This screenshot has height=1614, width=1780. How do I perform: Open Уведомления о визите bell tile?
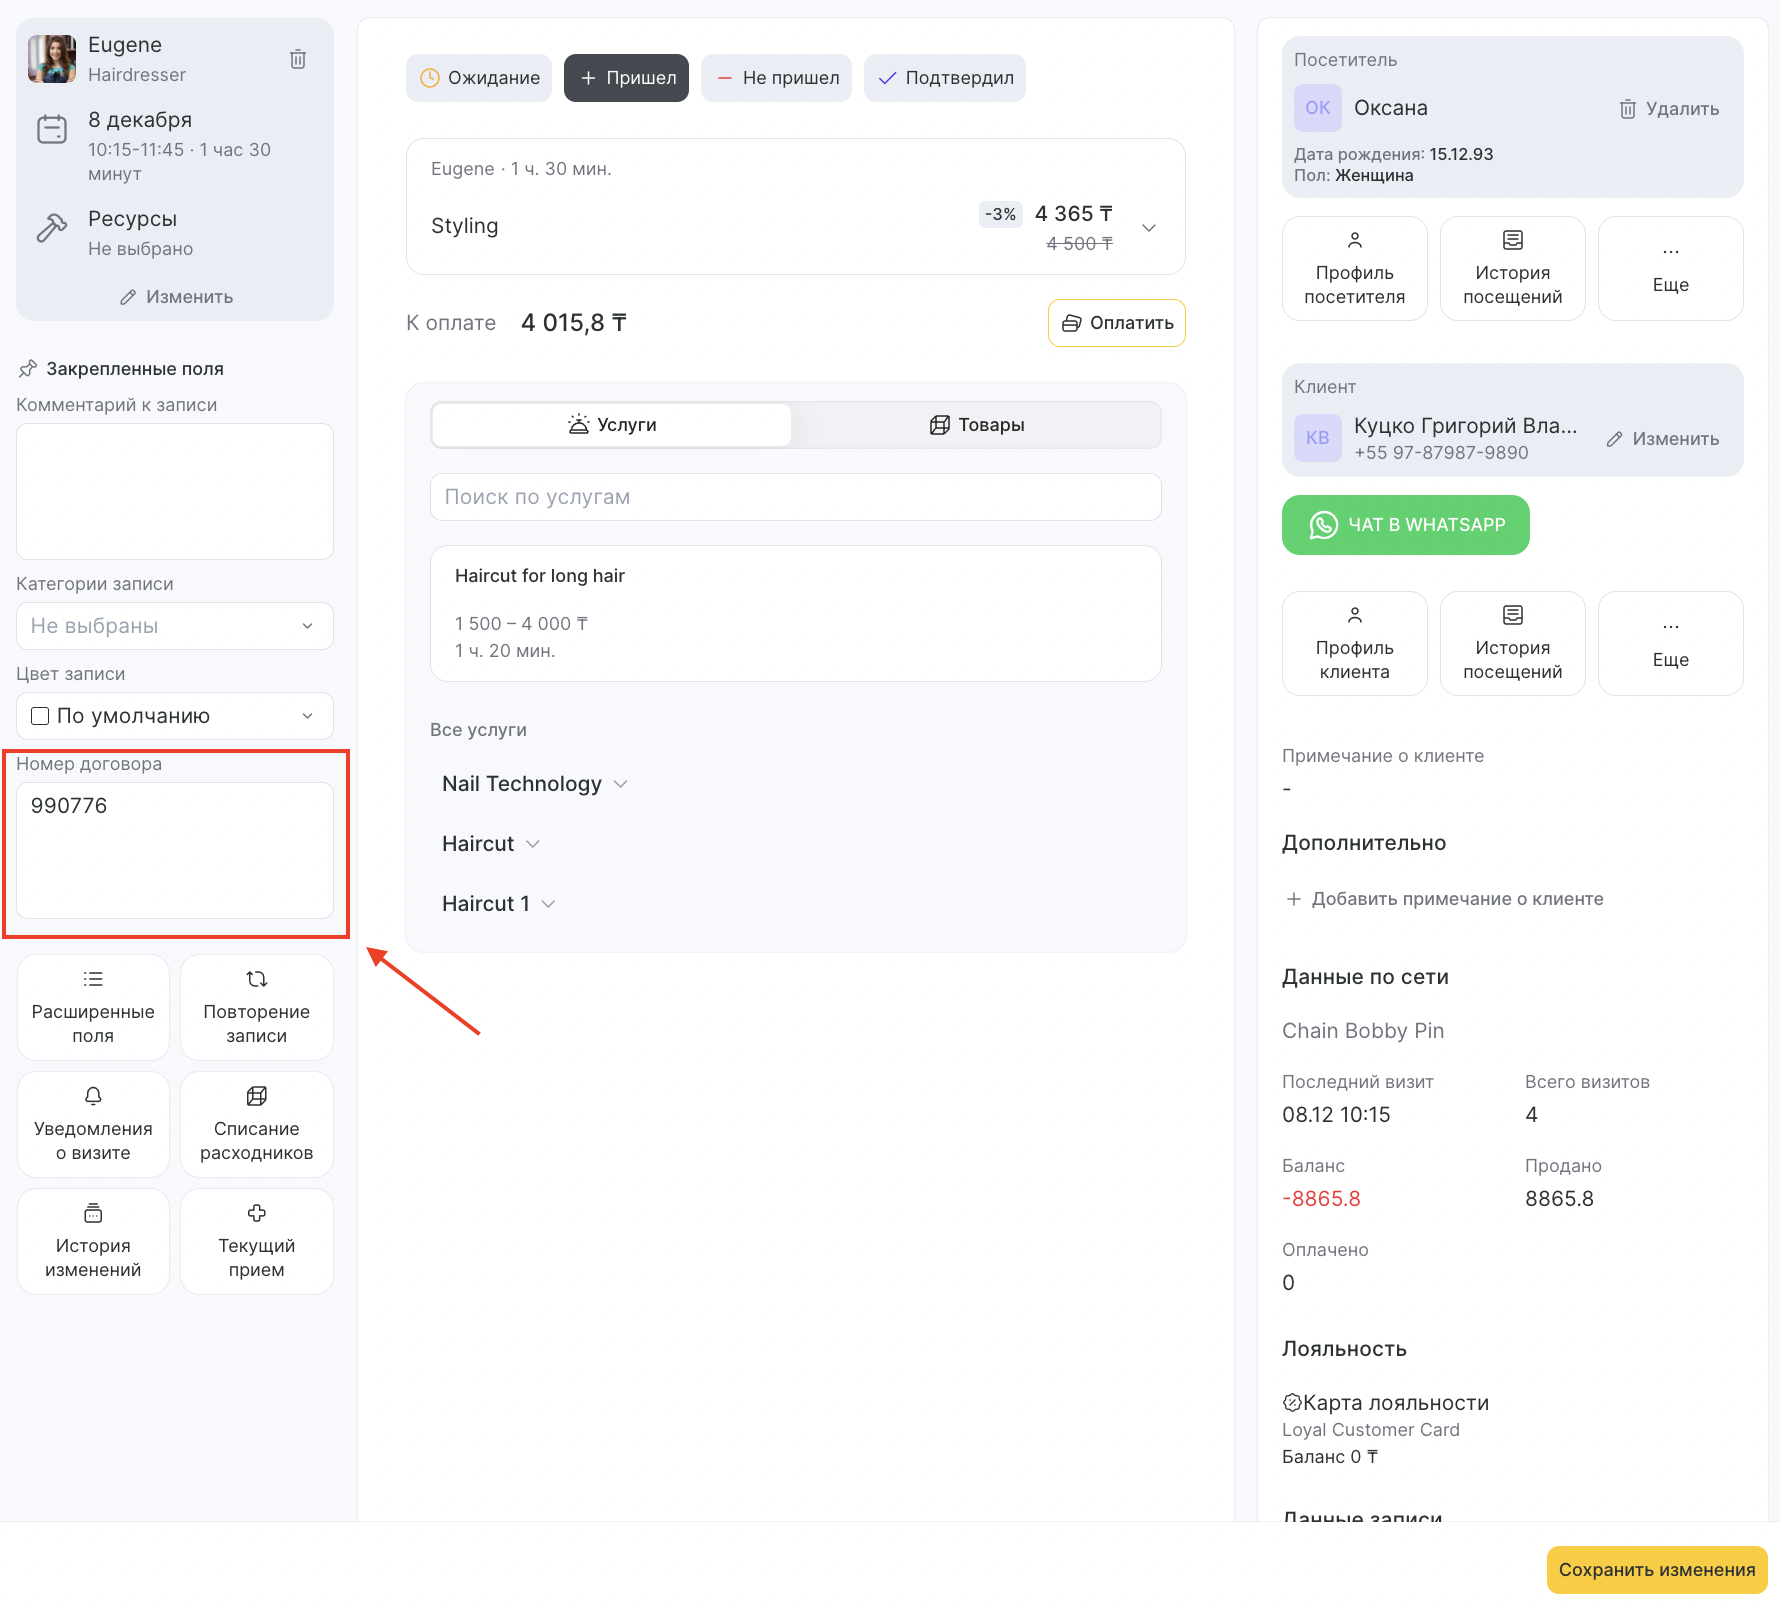93,1124
